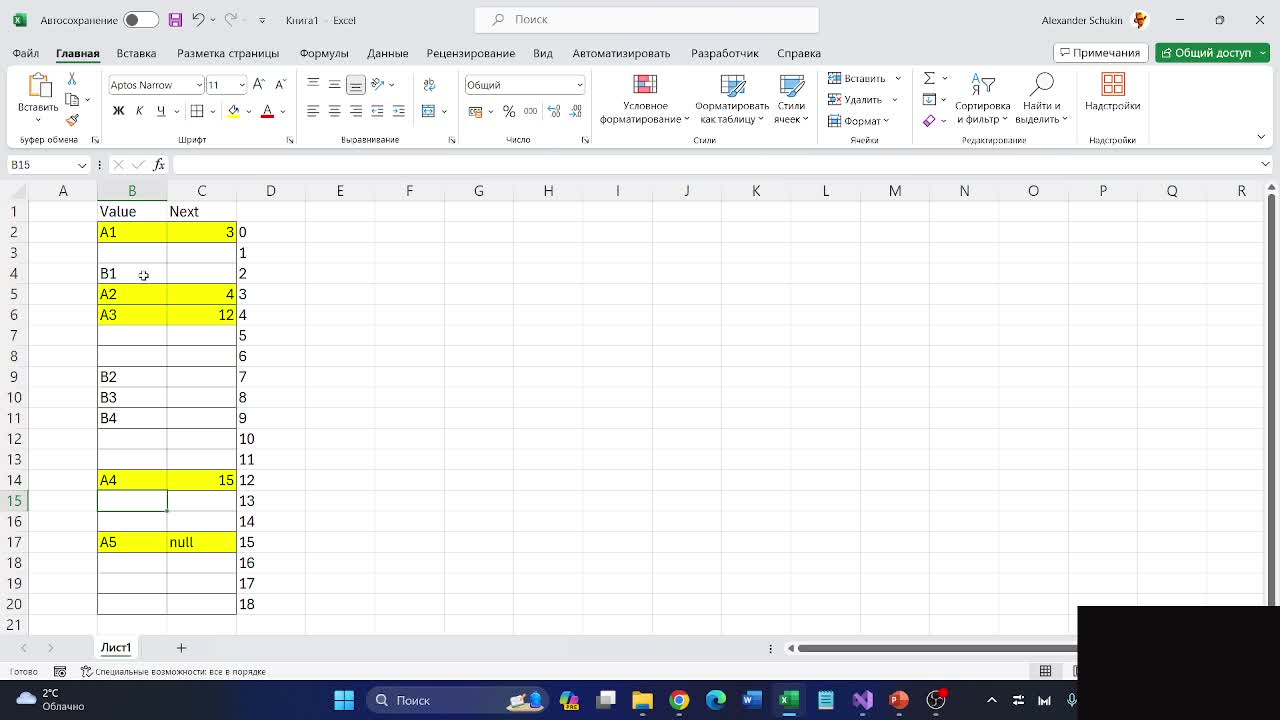The image size is (1280, 720).
Task: Click the borders grid icon
Action: point(197,111)
